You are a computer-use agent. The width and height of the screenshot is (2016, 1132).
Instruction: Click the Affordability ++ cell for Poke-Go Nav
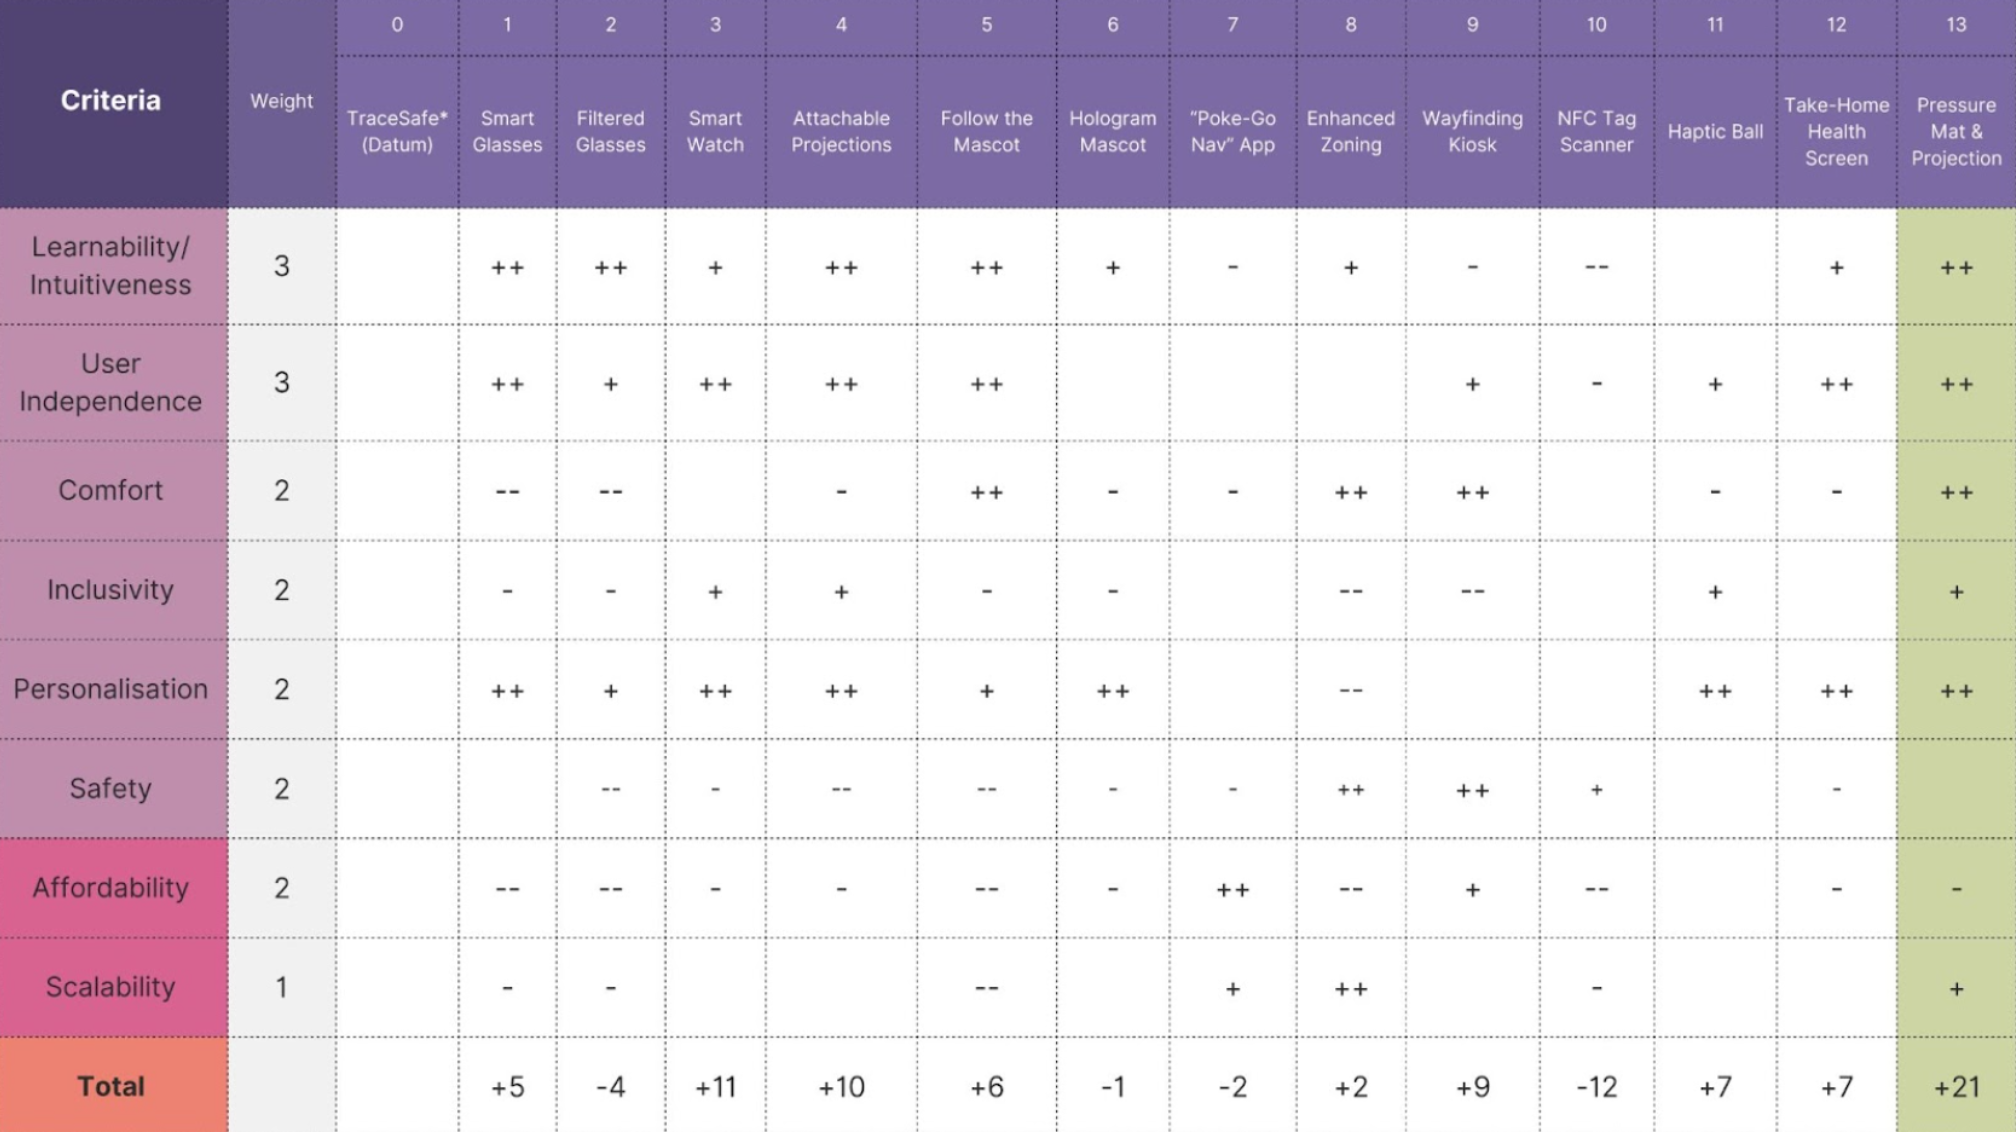click(x=1232, y=888)
